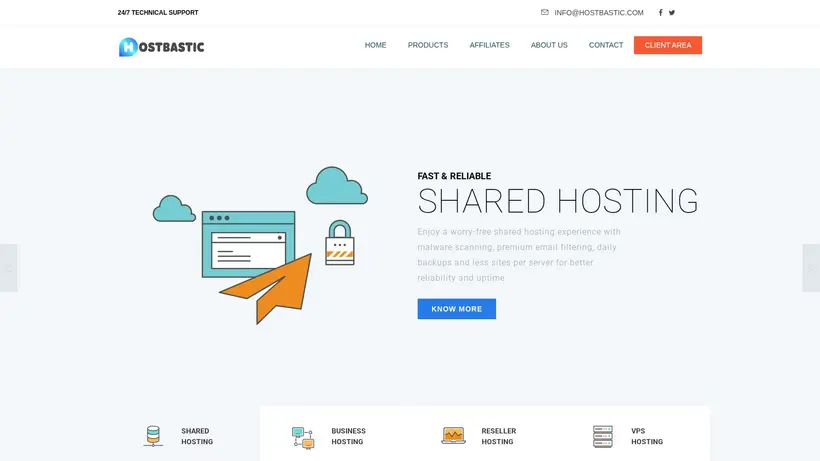
Task: Open the Products menu item
Action: 428,45
